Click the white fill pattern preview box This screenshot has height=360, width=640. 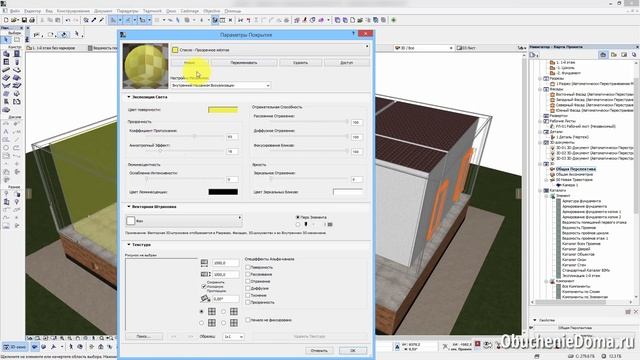click(x=131, y=221)
